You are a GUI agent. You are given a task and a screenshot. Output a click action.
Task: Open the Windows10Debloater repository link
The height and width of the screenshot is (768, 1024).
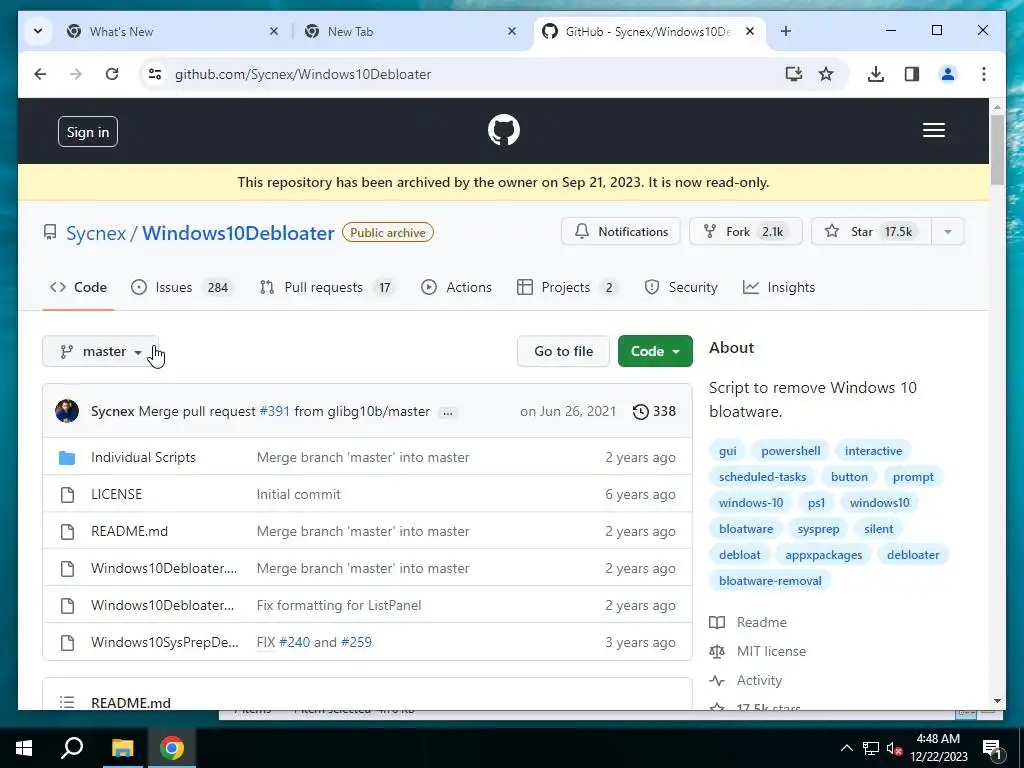pos(238,233)
